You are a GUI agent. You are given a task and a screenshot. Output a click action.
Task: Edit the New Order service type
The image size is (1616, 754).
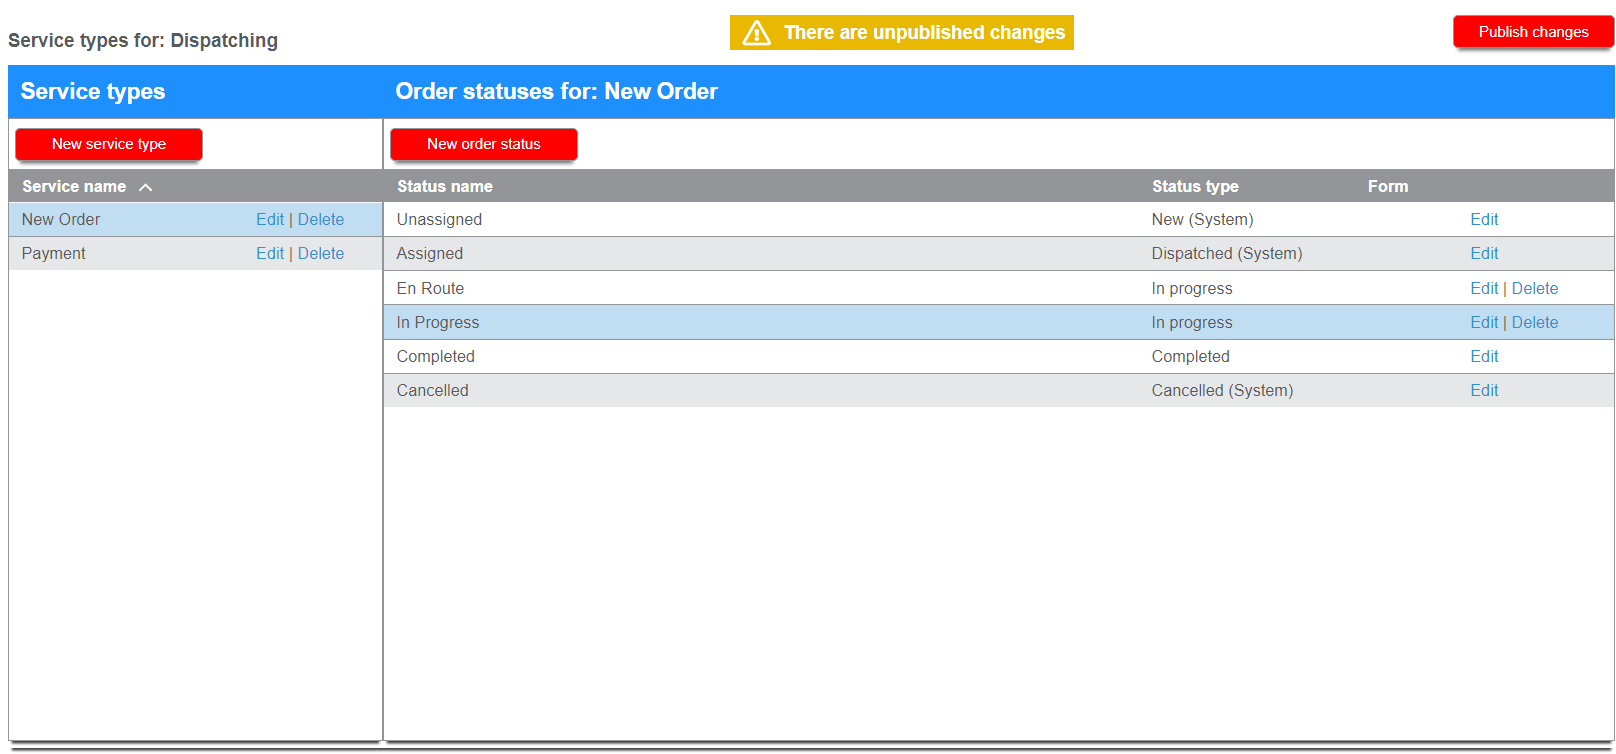pos(269,220)
